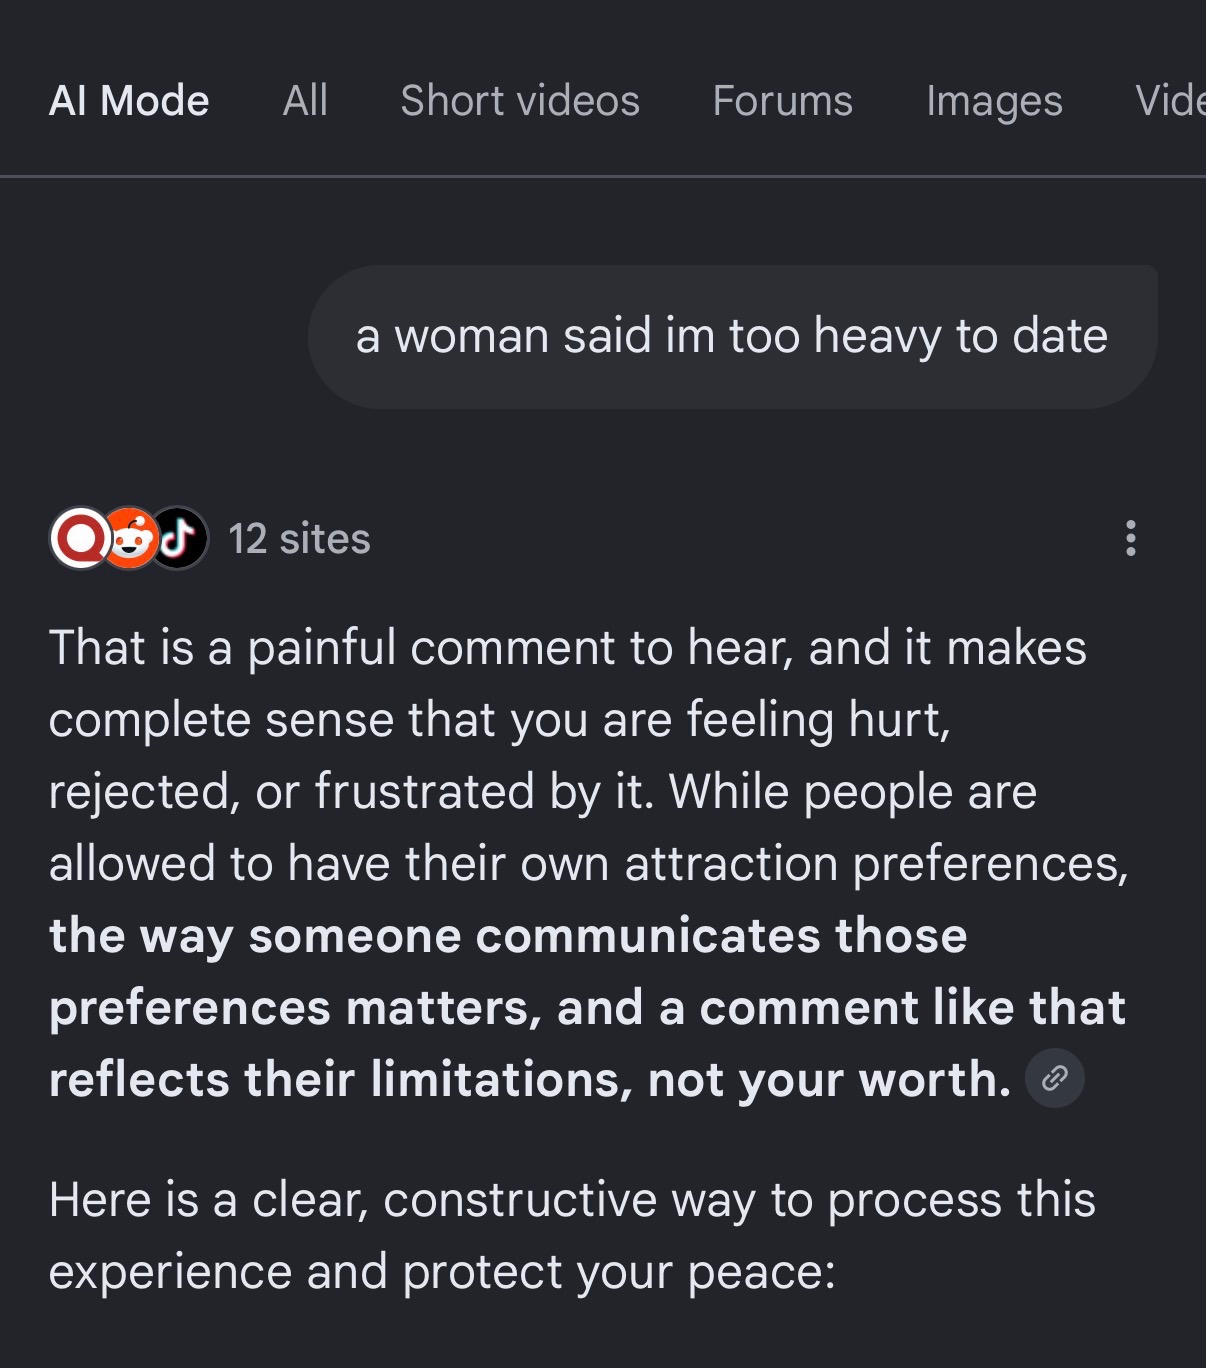The height and width of the screenshot is (1368, 1206).
Task: Tap the Quora source icon
Action: pyautogui.click(x=78, y=538)
